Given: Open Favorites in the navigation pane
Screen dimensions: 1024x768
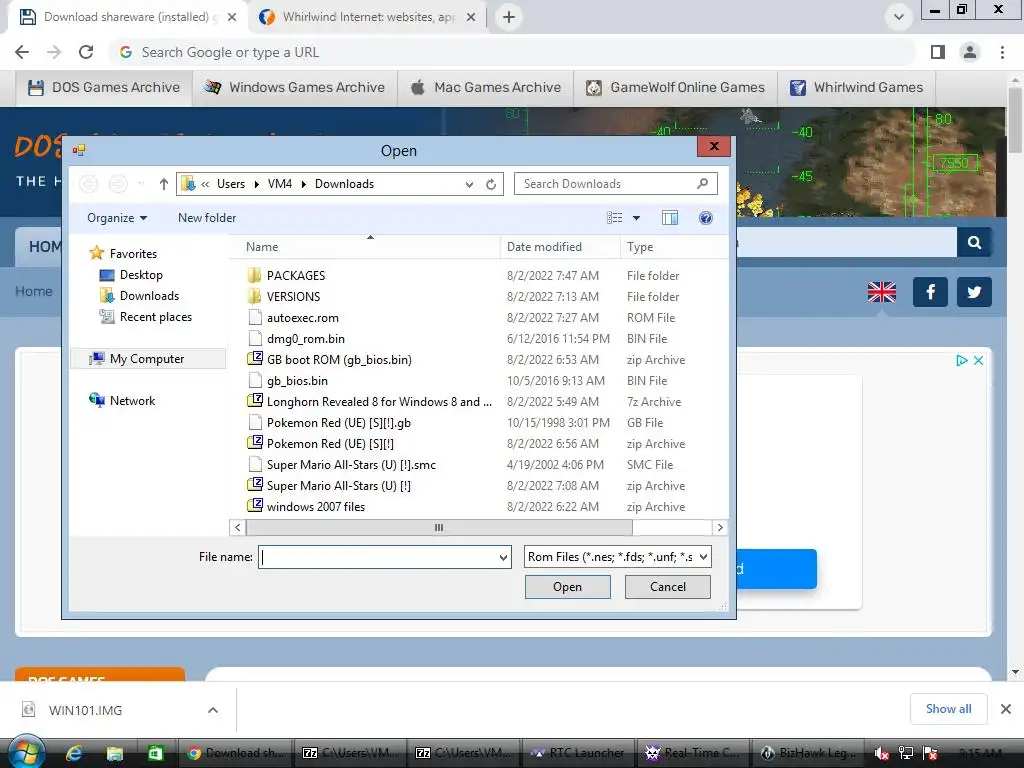Looking at the screenshot, I should click(133, 253).
